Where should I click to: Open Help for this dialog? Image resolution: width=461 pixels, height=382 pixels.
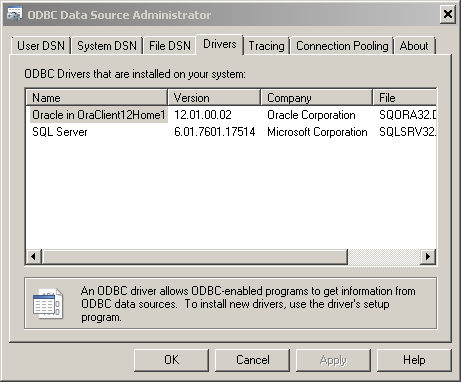[x=414, y=360]
